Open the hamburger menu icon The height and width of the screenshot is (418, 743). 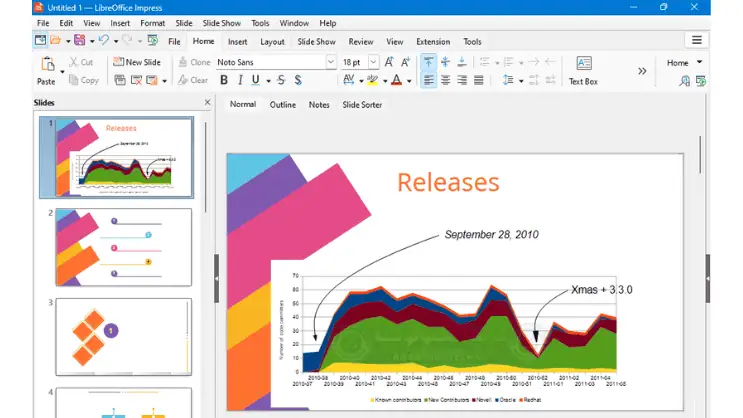697,40
